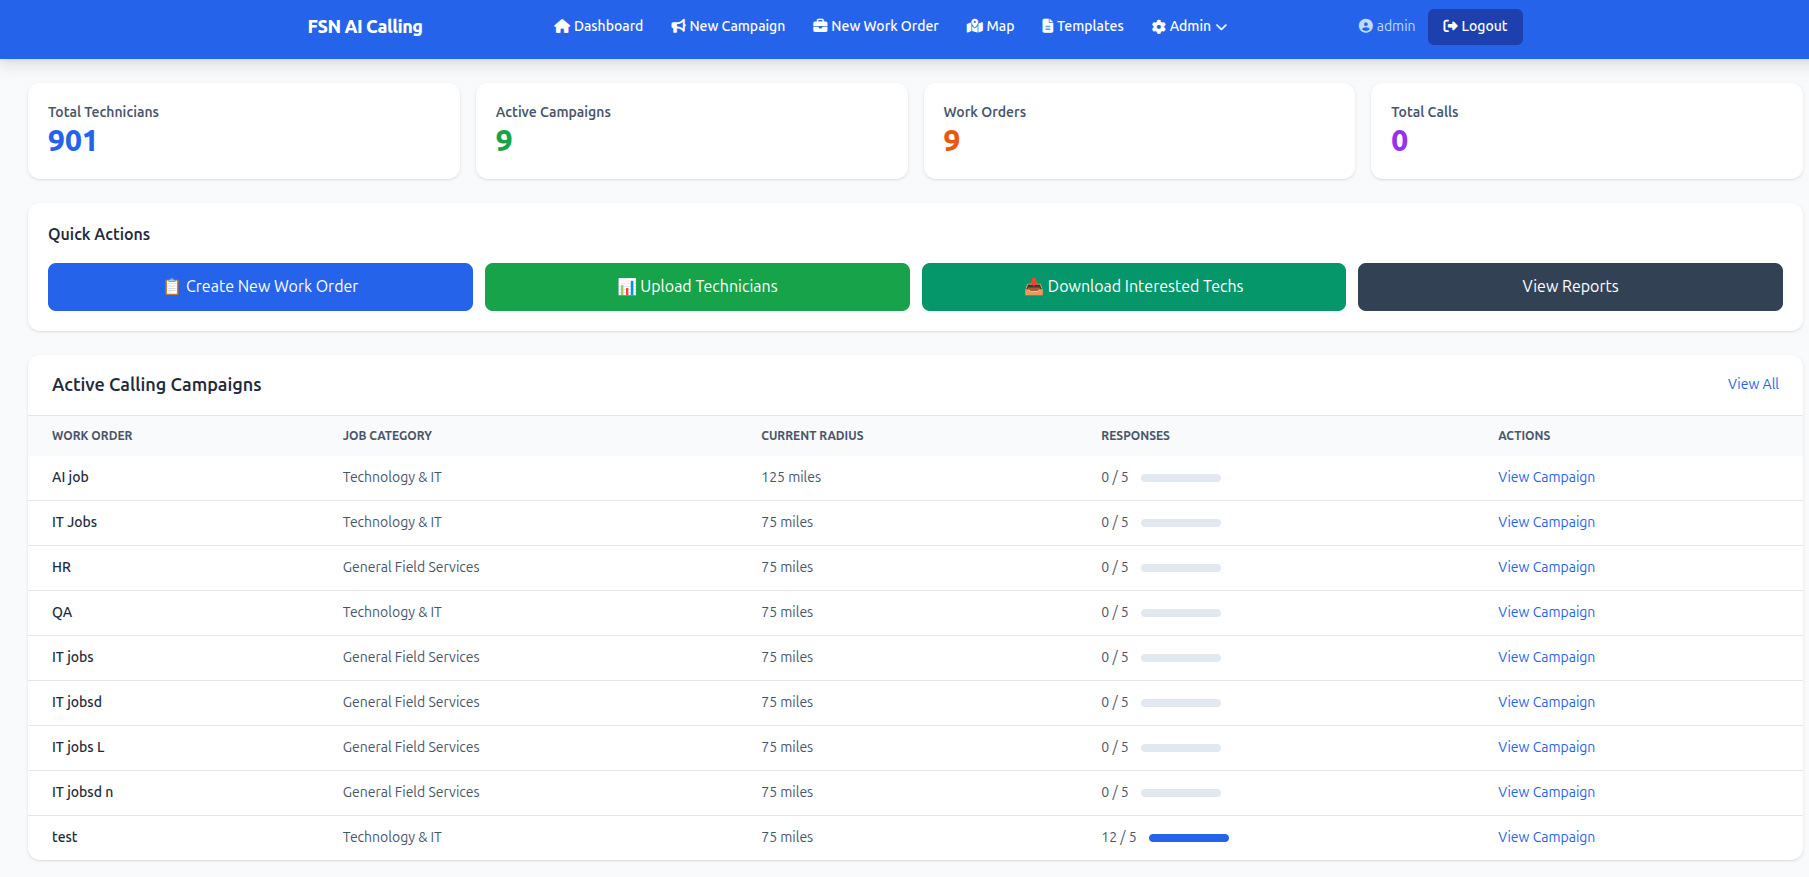The height and width of the screenshot is (877, 1809).
Task: View Campaign for QA row
Action: 1546,612
